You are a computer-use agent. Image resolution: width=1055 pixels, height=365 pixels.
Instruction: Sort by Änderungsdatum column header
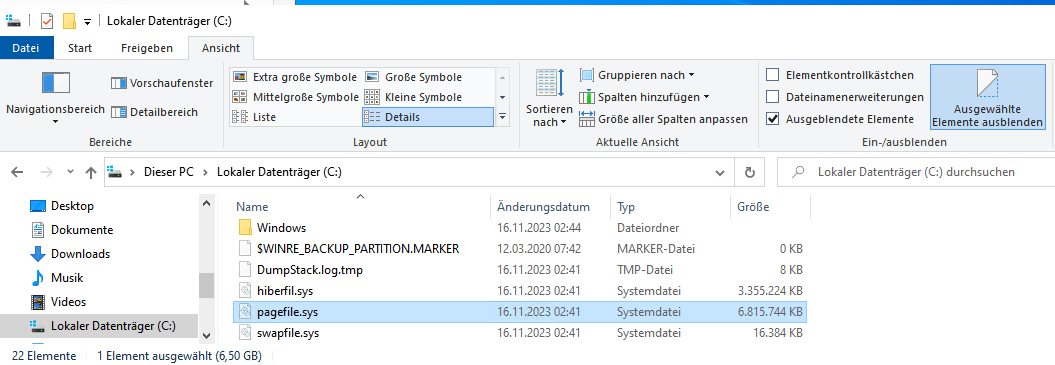point(550,207)
